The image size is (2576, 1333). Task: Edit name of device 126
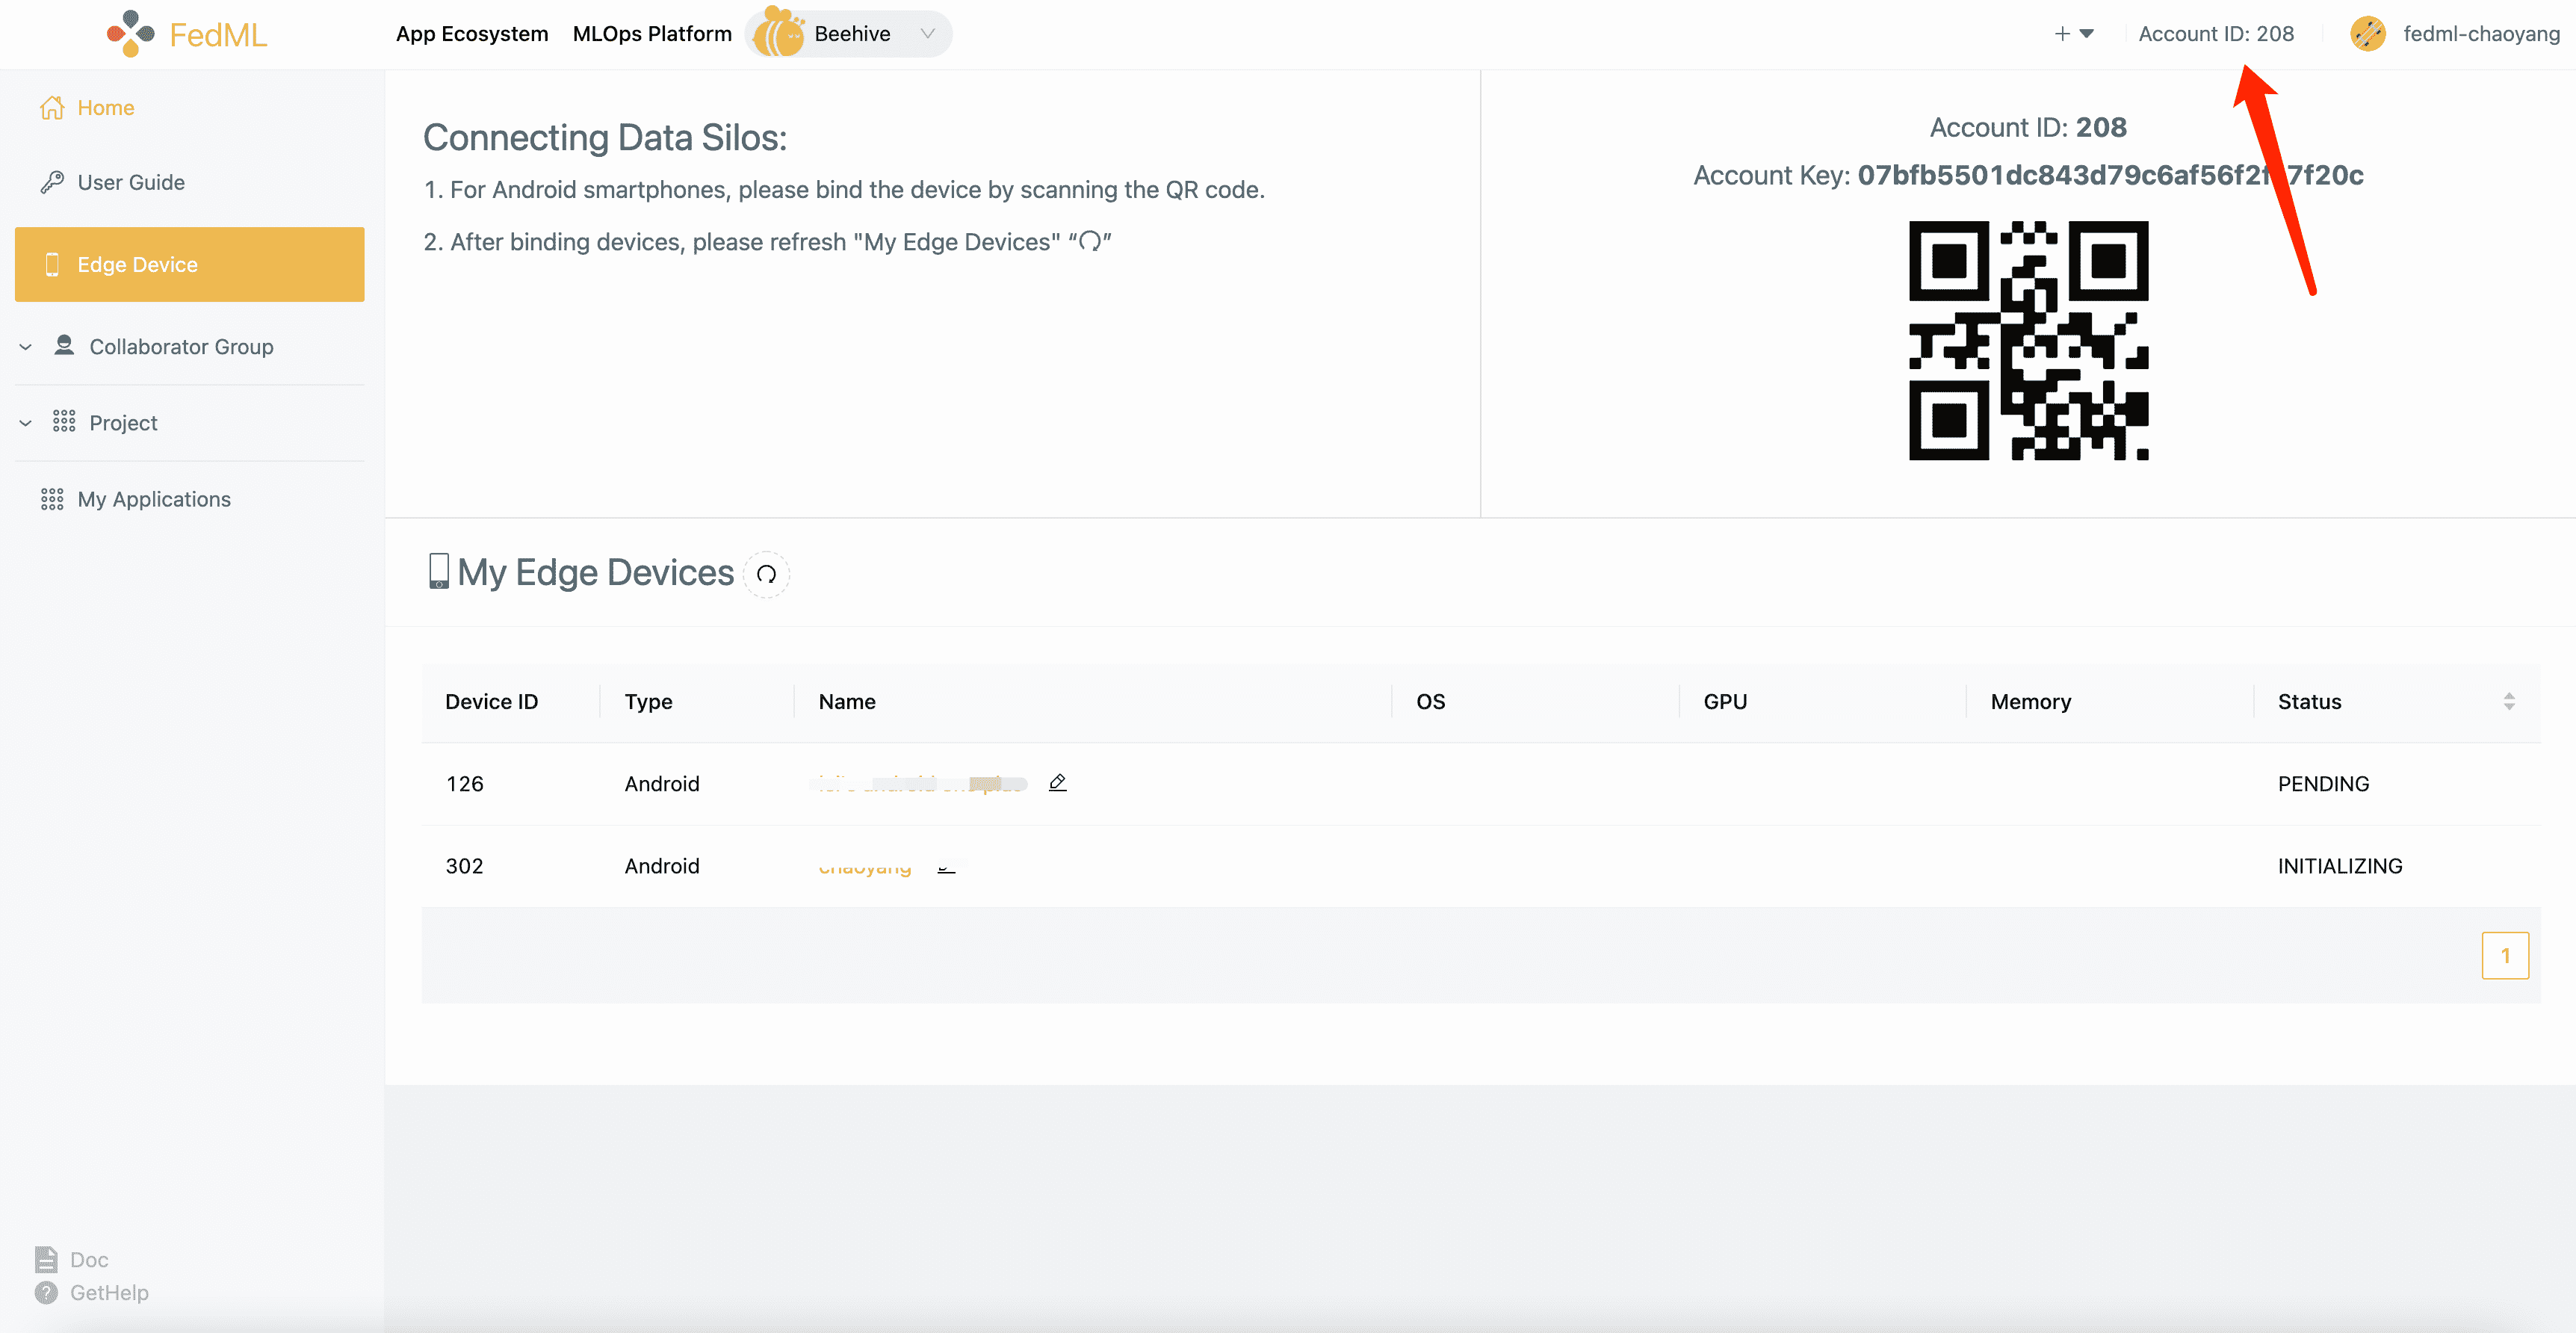(x=1057, y=783)
